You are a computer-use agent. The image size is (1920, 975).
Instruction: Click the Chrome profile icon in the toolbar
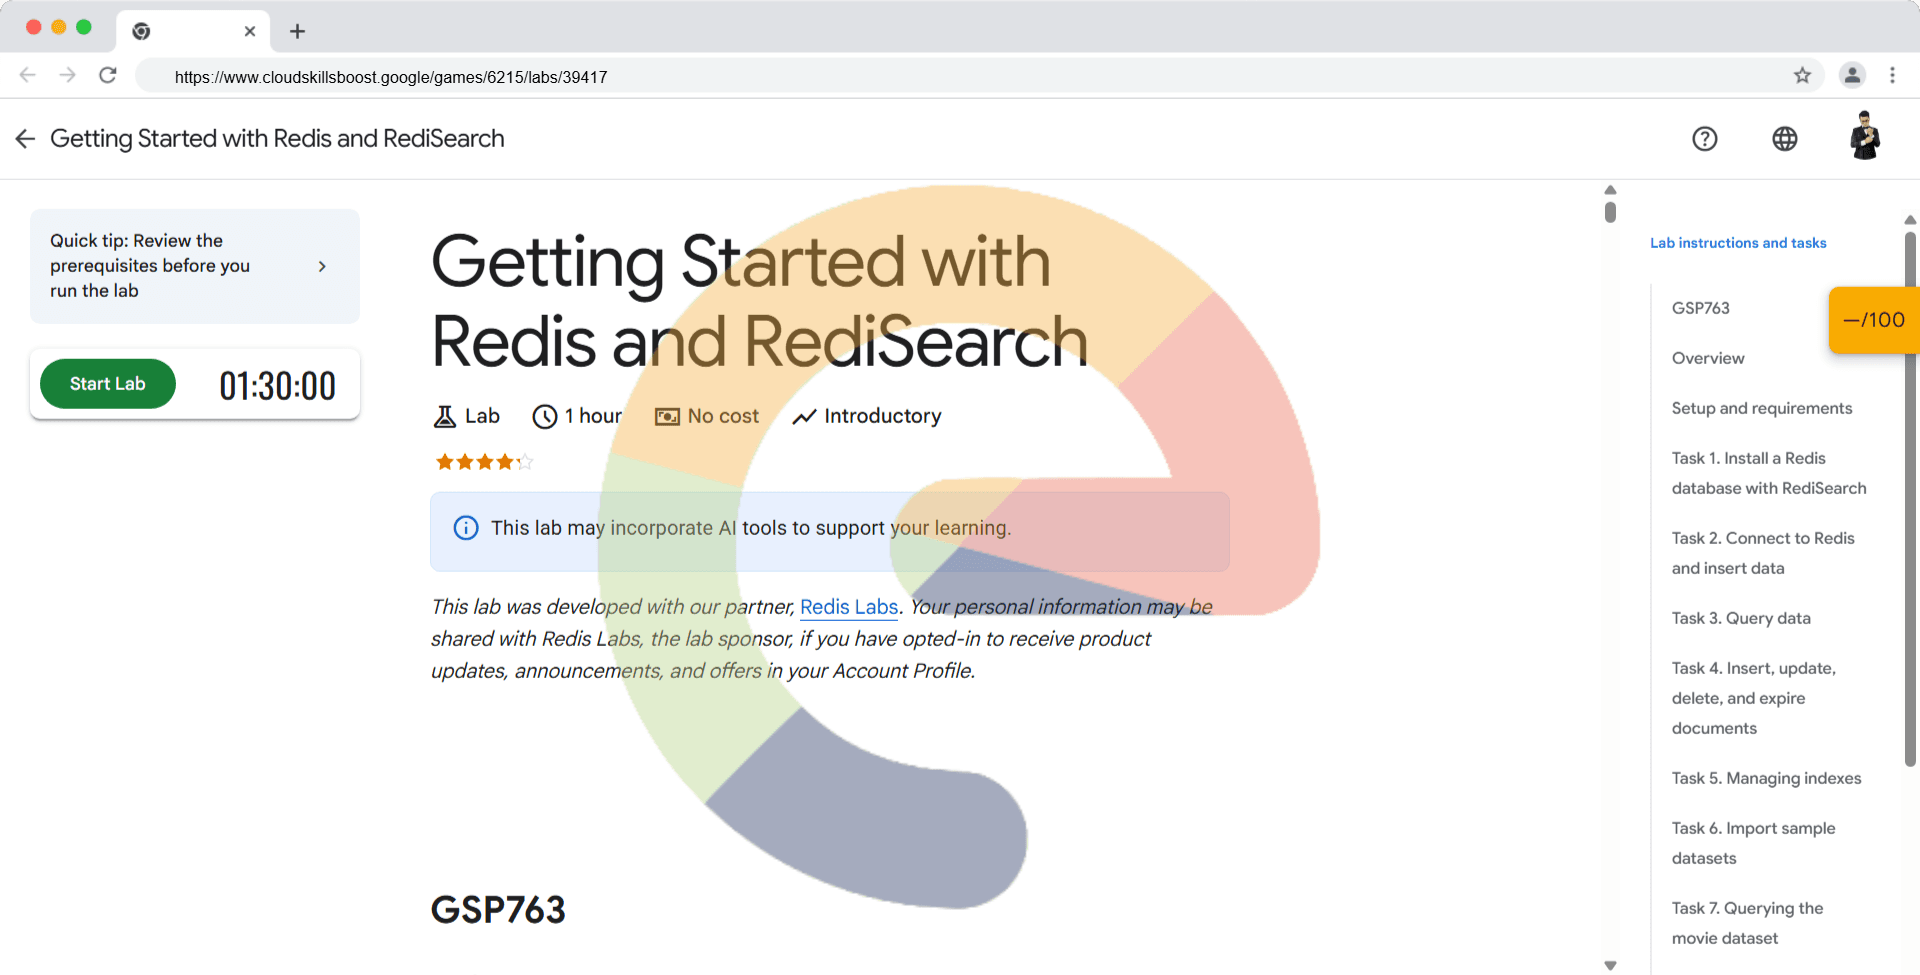coord(1852,76)
